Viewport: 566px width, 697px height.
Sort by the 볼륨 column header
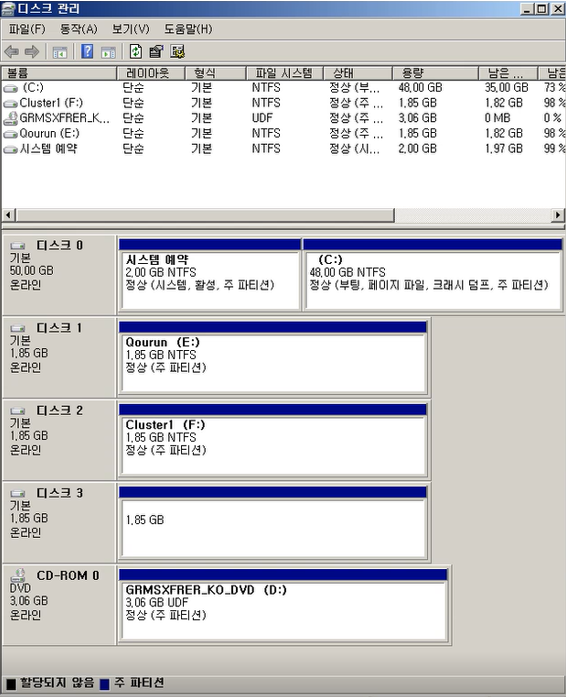[59, 73]
